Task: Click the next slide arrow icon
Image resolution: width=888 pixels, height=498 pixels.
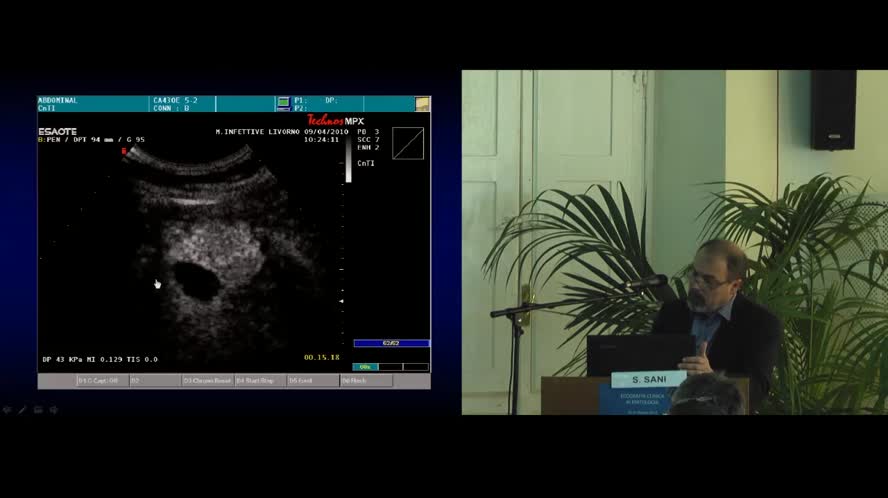Action: click(x=54, y=410)
